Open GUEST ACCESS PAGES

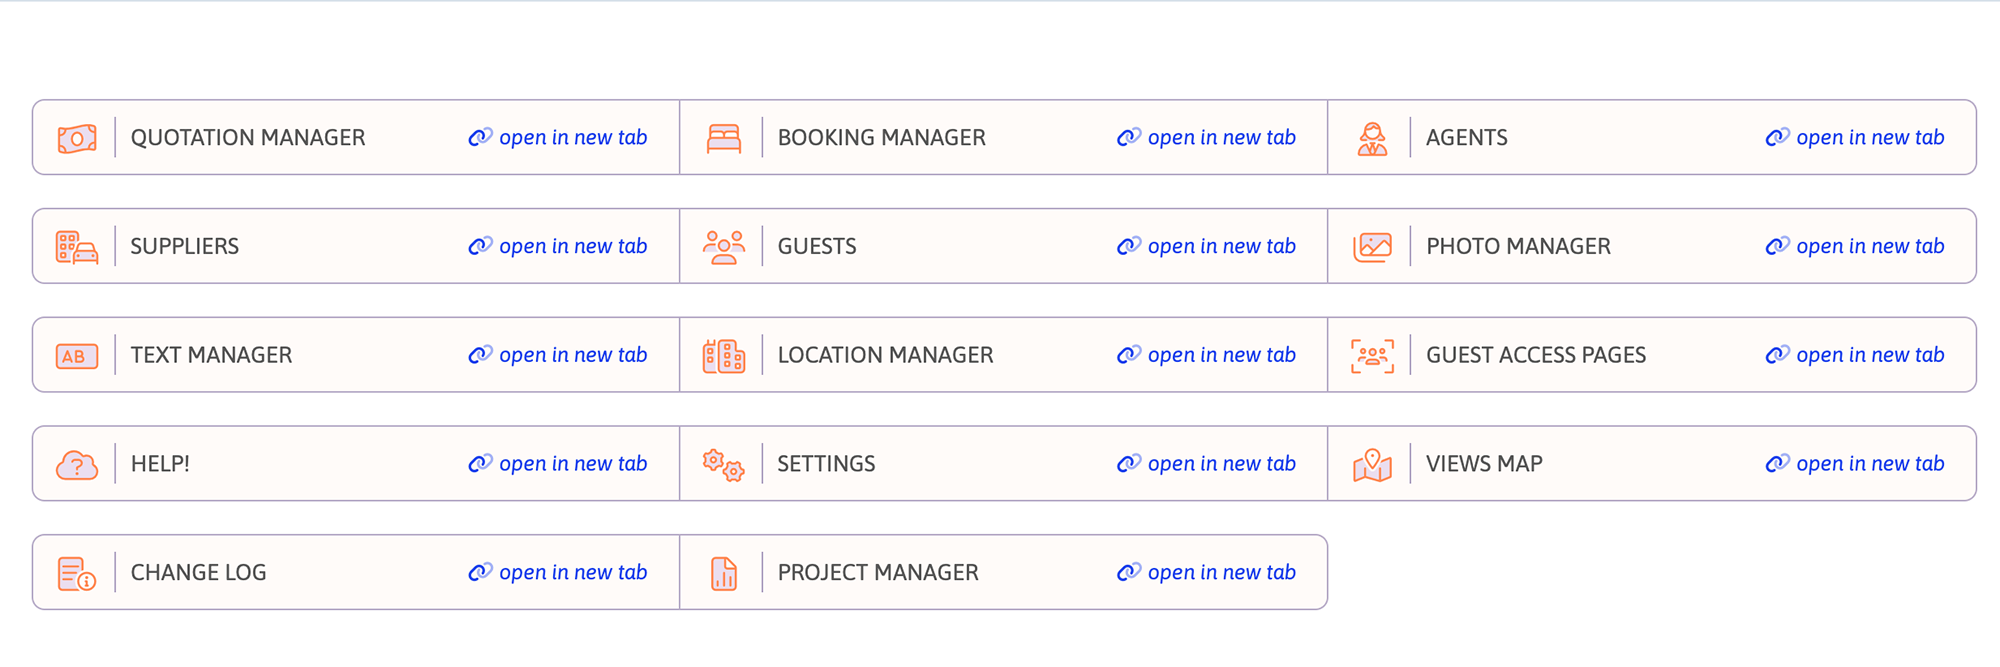click(1535, 356)
